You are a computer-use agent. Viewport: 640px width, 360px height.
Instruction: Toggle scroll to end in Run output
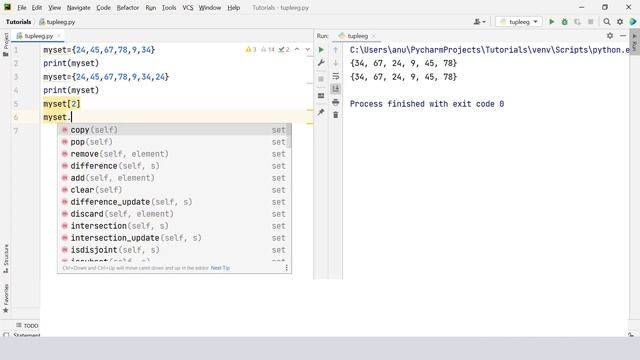tap(336, 89)
